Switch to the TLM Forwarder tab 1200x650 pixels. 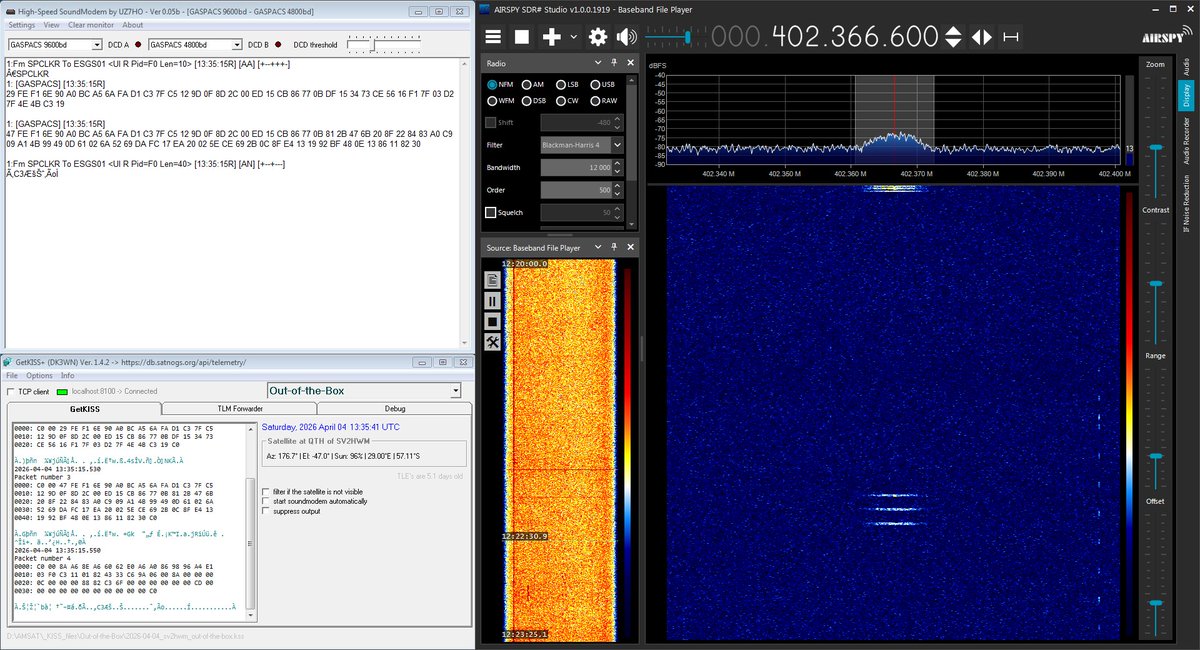pos(240,409)
